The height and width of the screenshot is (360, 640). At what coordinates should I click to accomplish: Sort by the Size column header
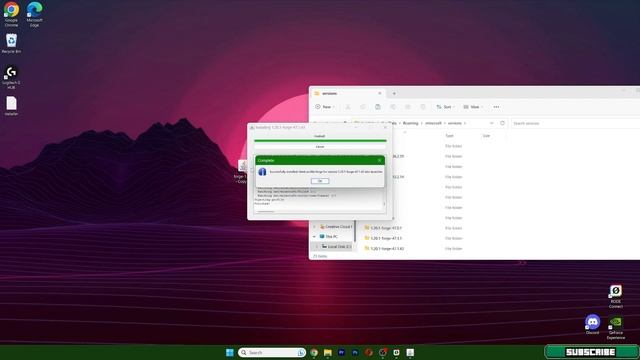pyautogui.click(x=486, y=136)
